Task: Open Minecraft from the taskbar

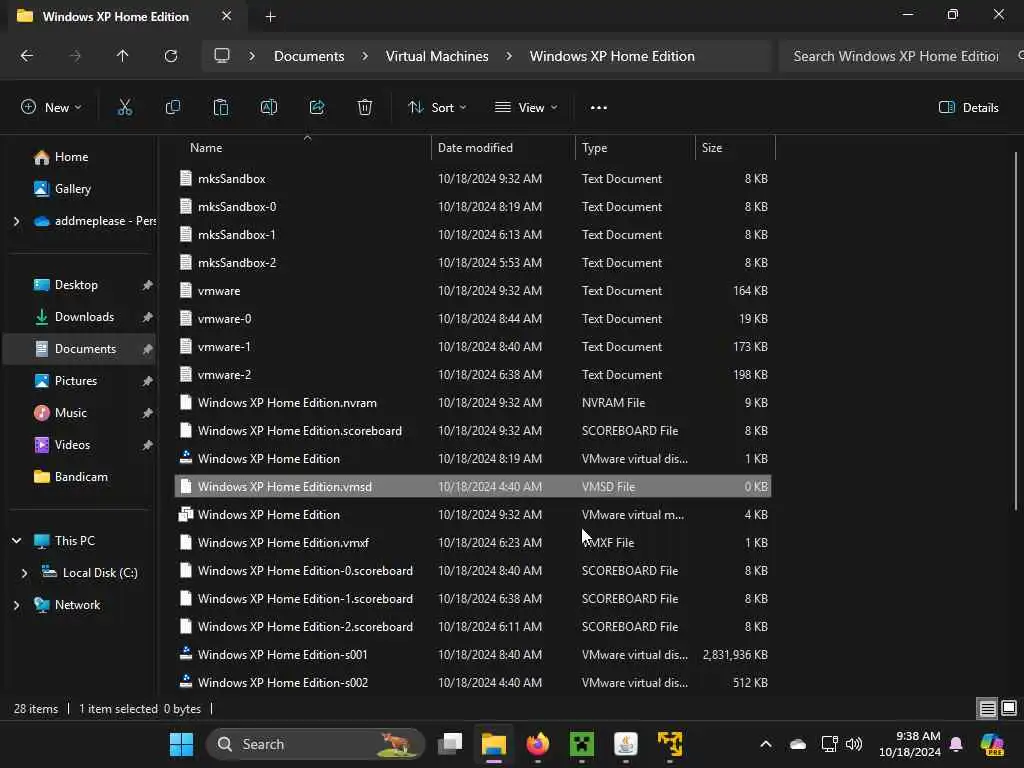Action: [x=581, y=744]
